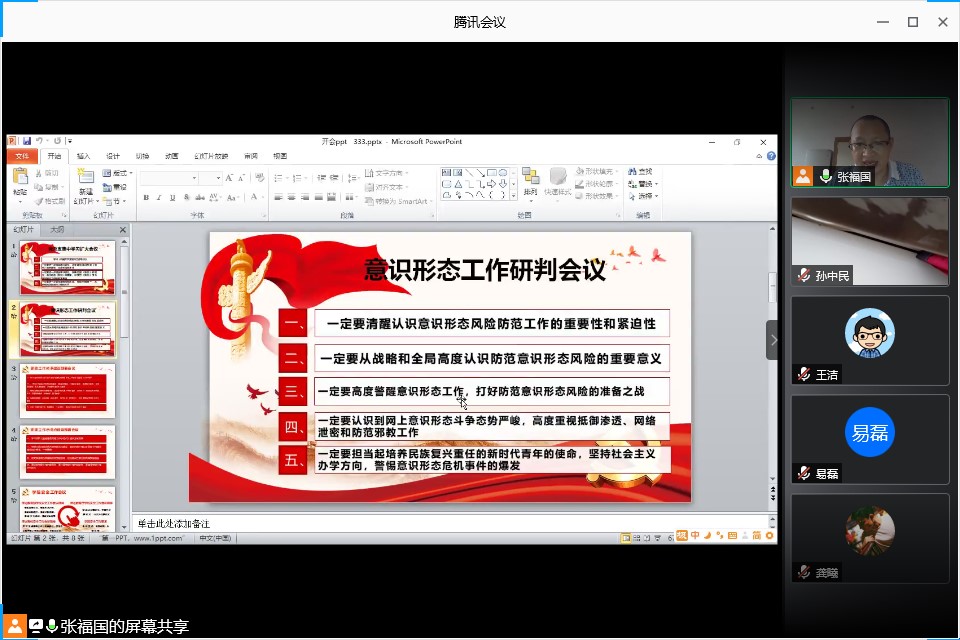Expand the Replace (替换) dropdown arrow
This screenshot has height=640, width=960.
coord(657,184)
